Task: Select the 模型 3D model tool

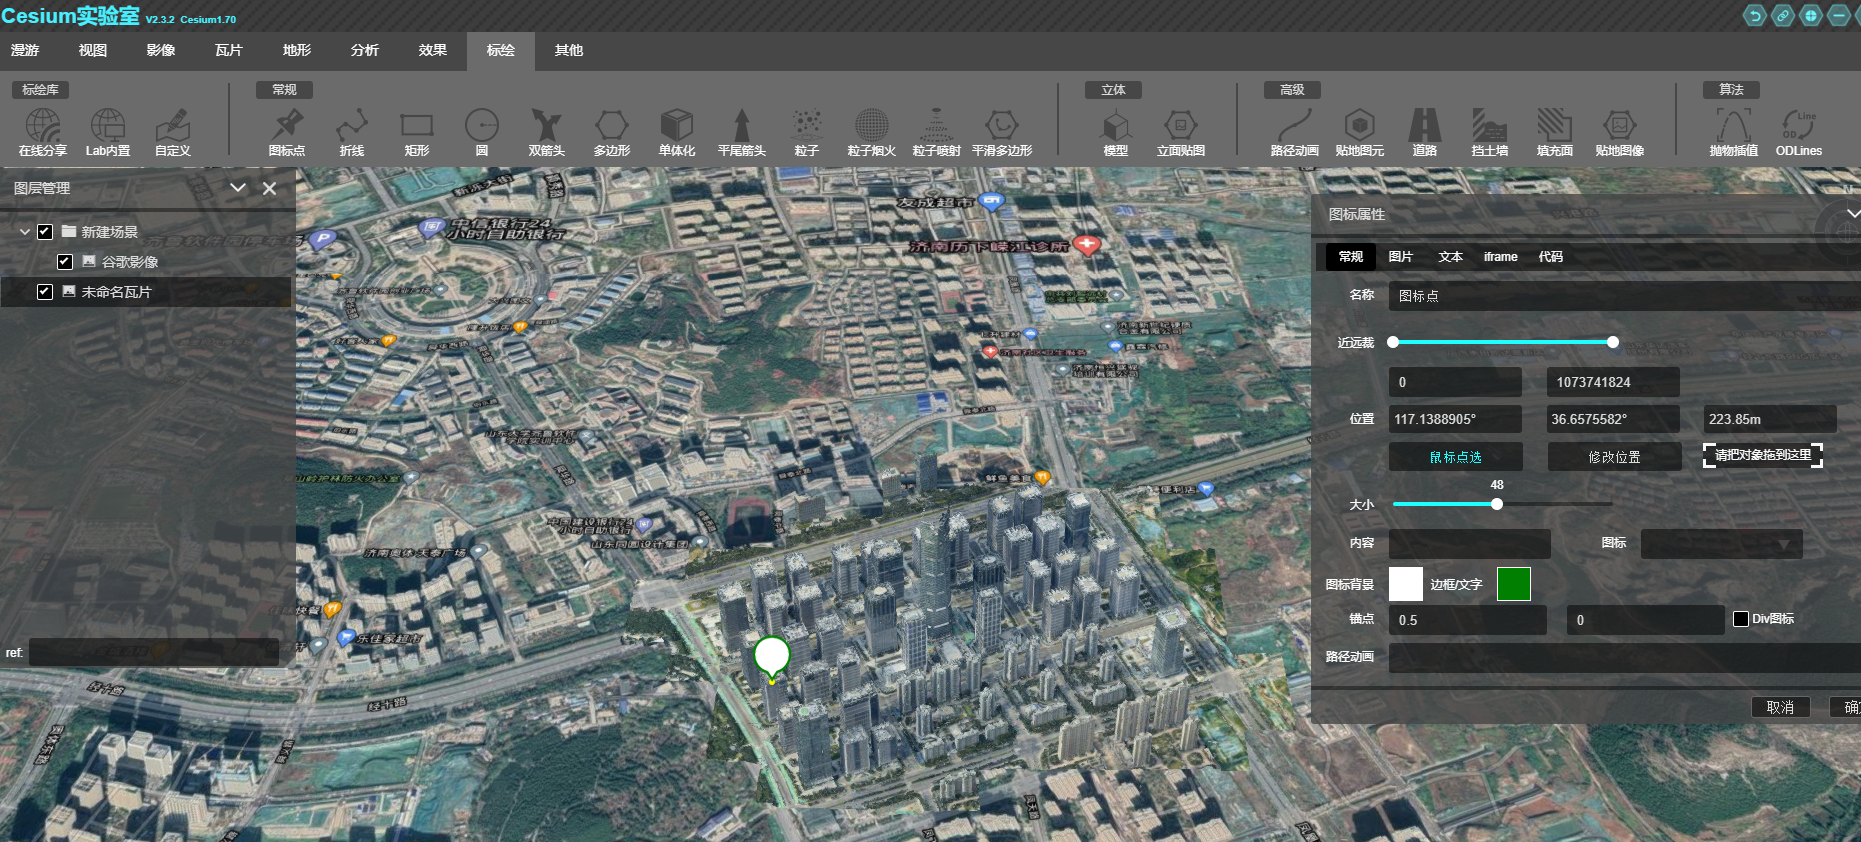Action: [x=1116, y=133]
